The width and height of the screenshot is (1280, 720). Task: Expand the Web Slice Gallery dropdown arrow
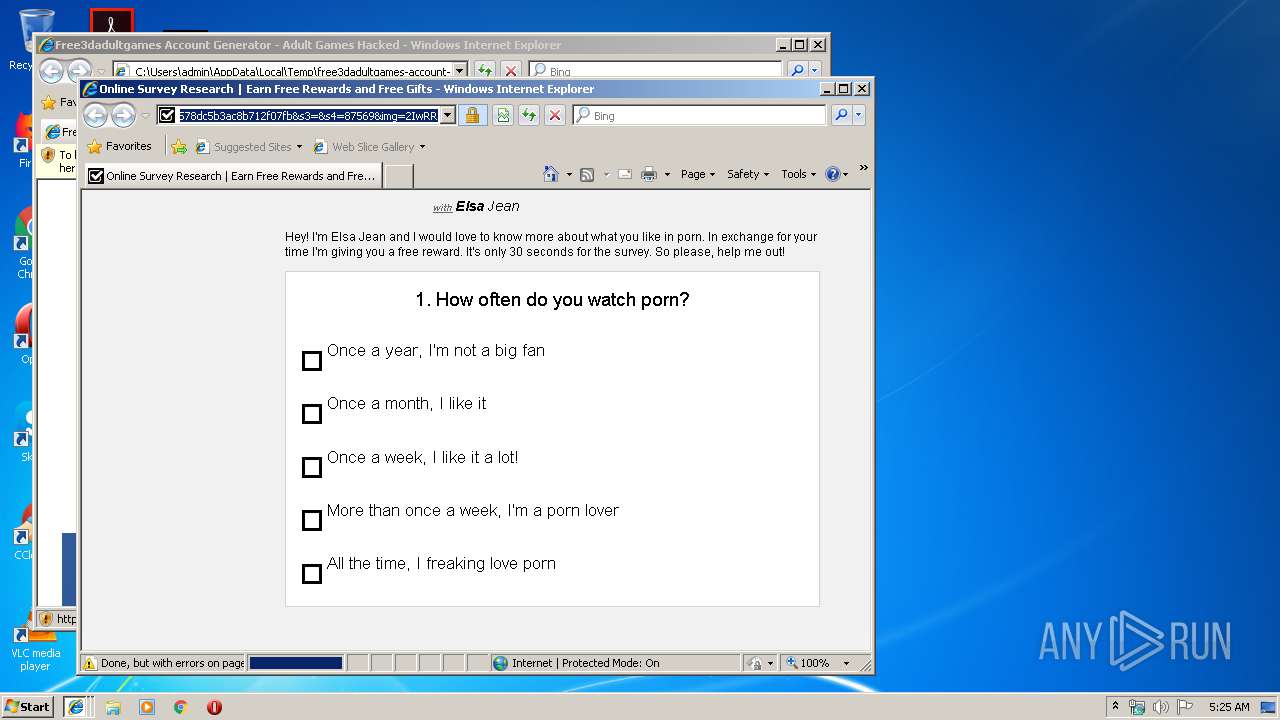coord(422,147)
